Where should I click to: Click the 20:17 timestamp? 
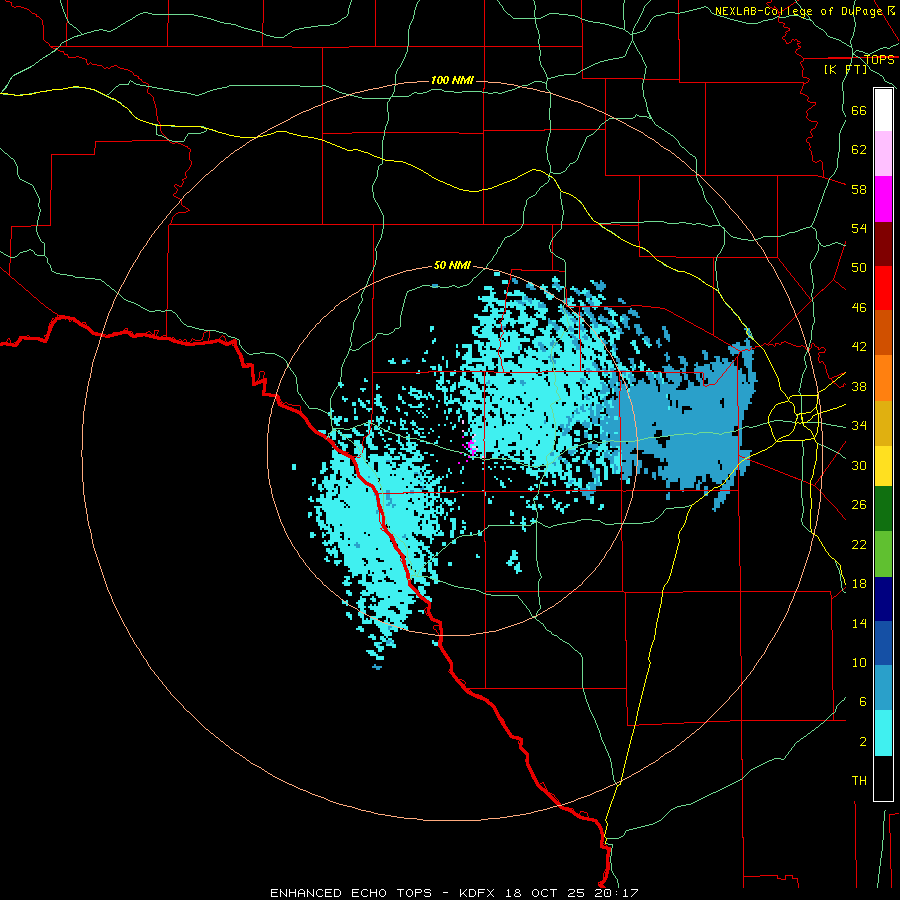click(x=616, y=893)
